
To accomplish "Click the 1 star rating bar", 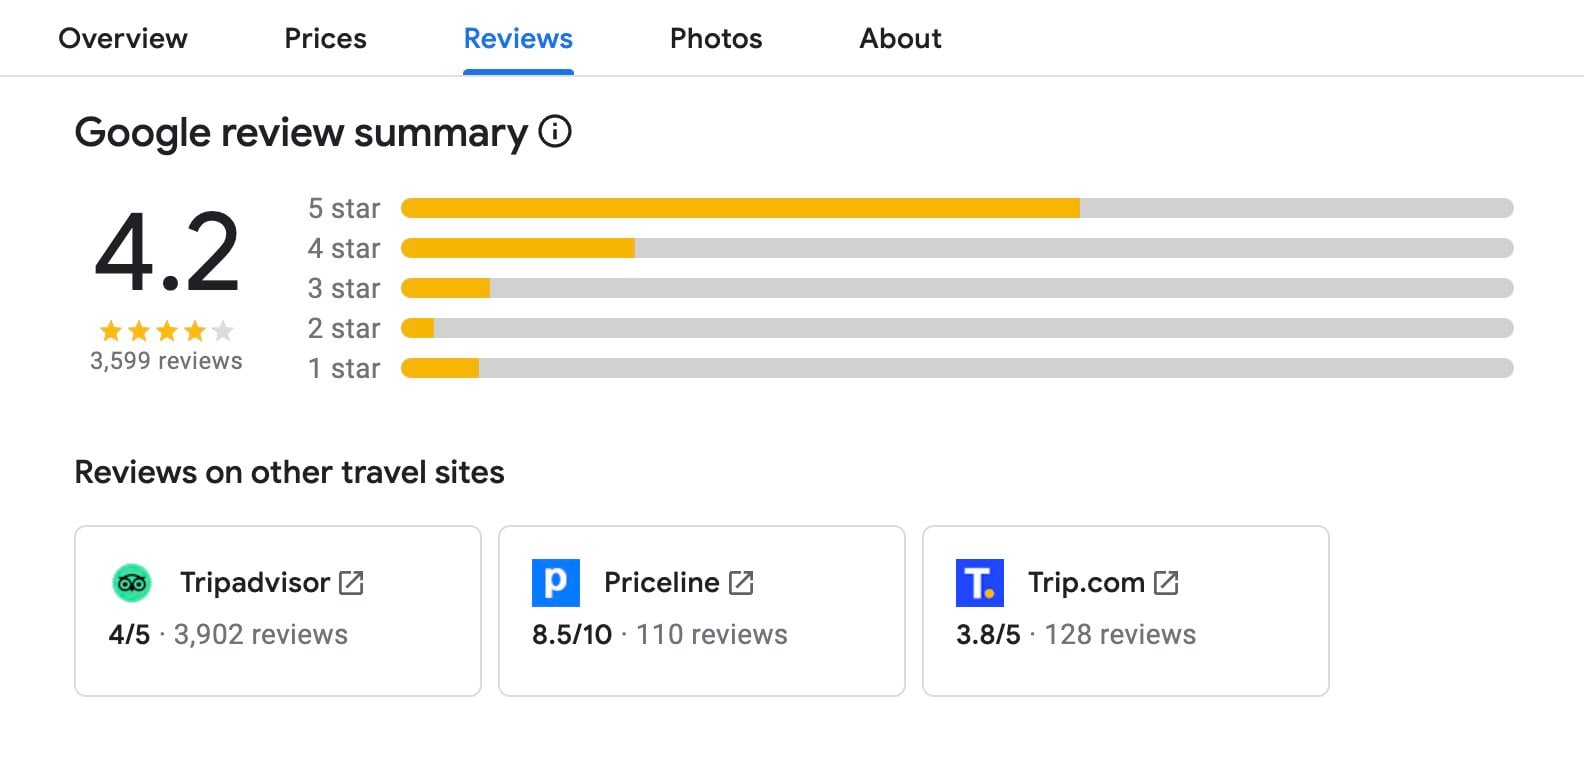I will coord(956,368).
